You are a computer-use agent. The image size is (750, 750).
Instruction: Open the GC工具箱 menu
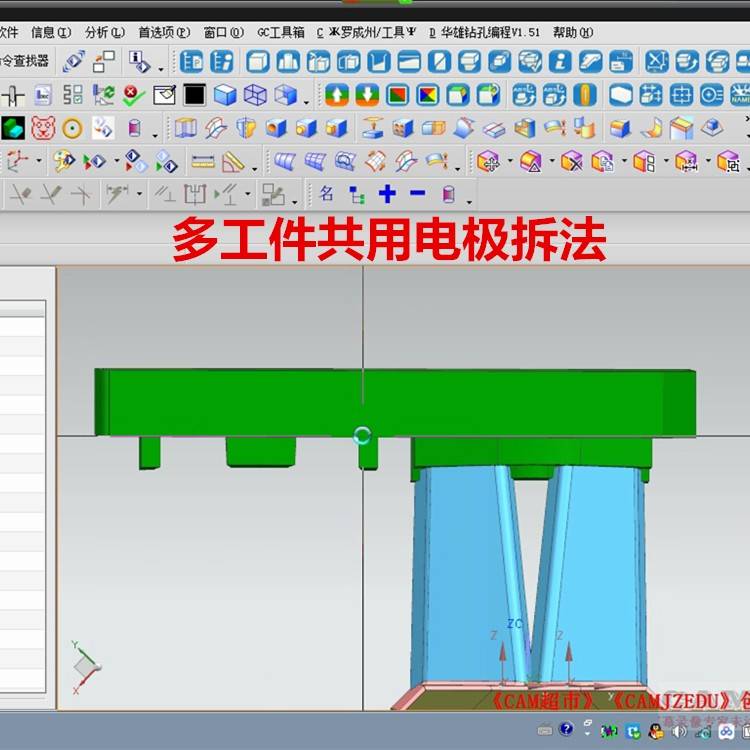[x=280, y=32]
